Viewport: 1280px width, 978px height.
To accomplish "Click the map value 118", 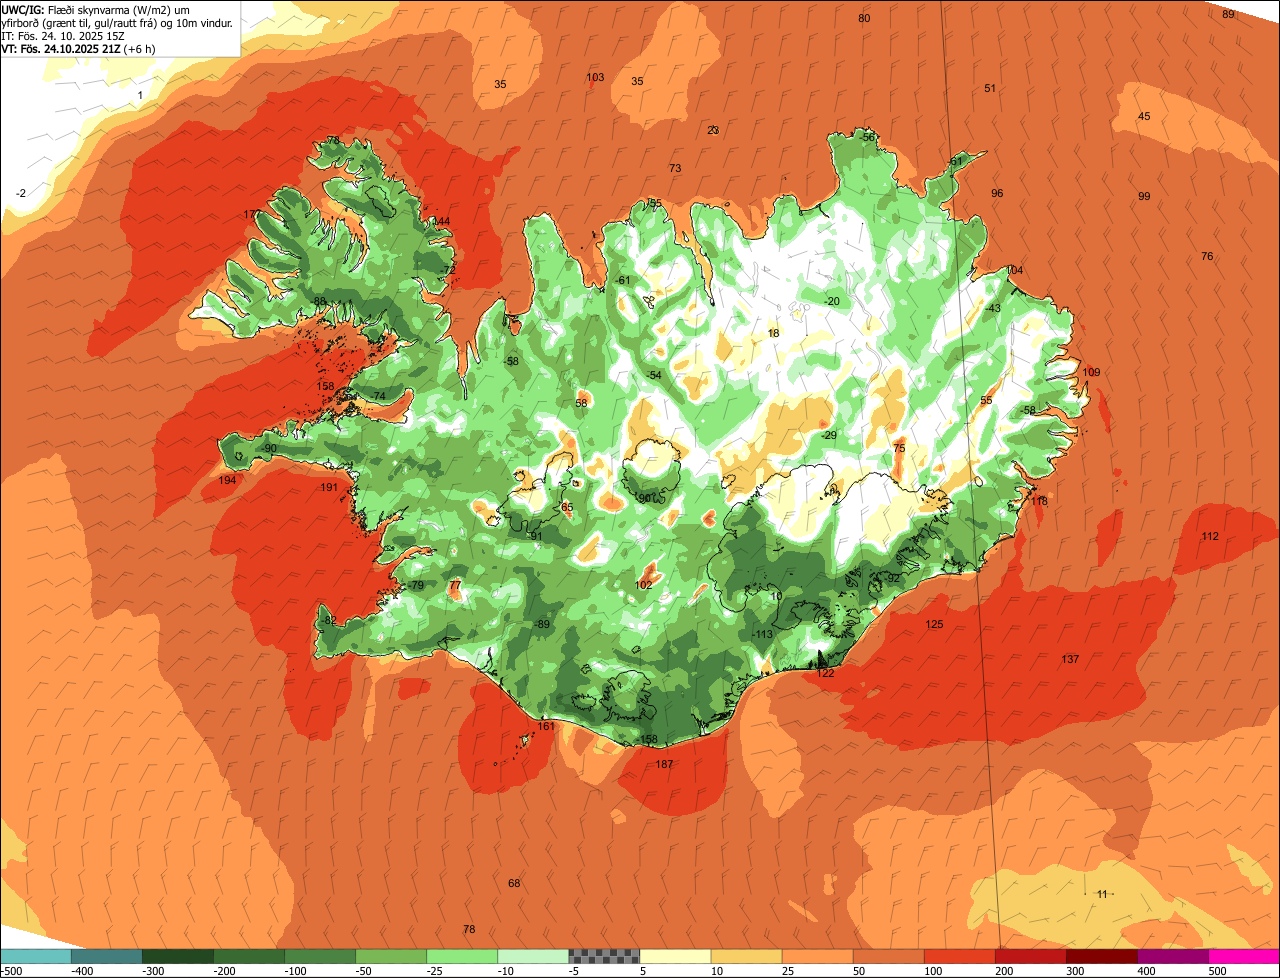I will coord(1039,502).
